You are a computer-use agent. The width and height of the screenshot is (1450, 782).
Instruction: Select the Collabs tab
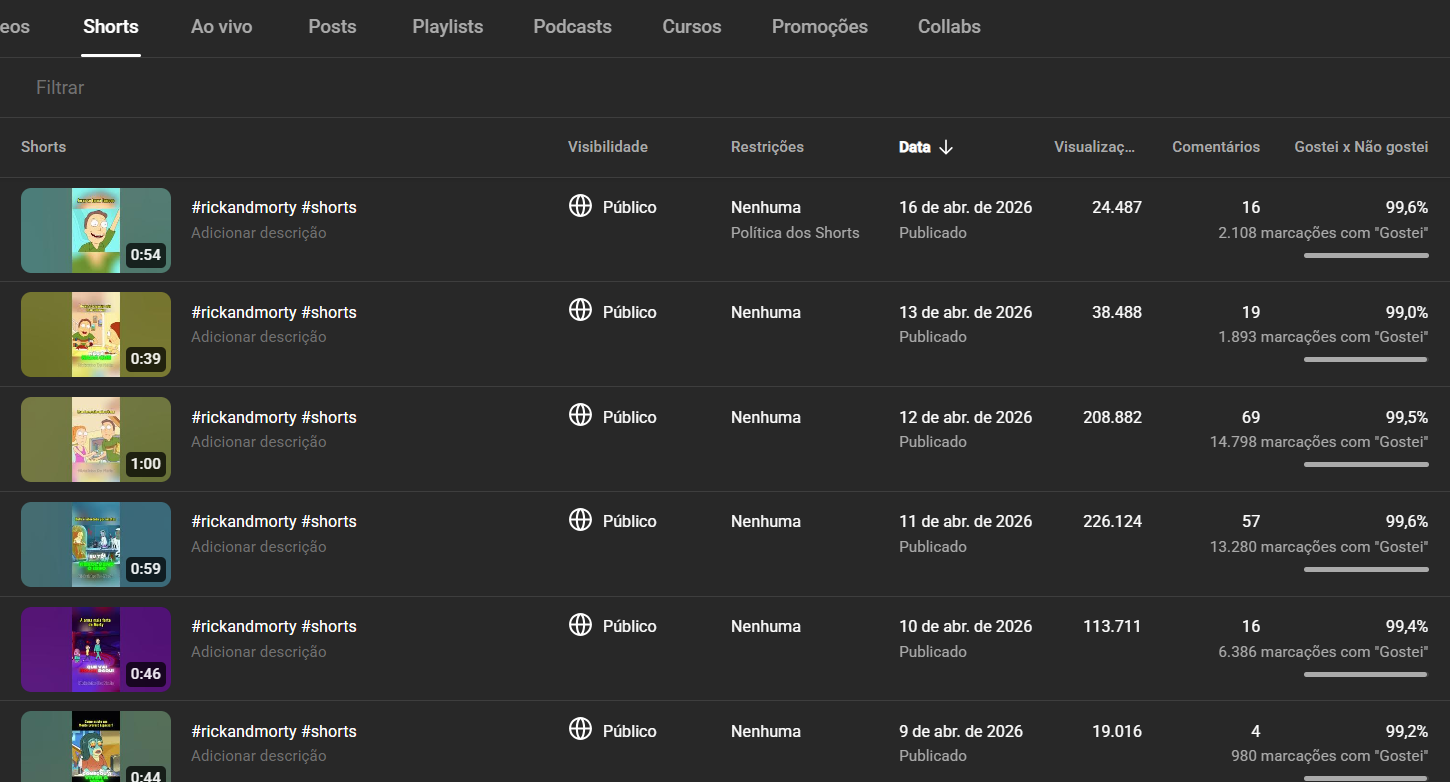coord(949,27)
